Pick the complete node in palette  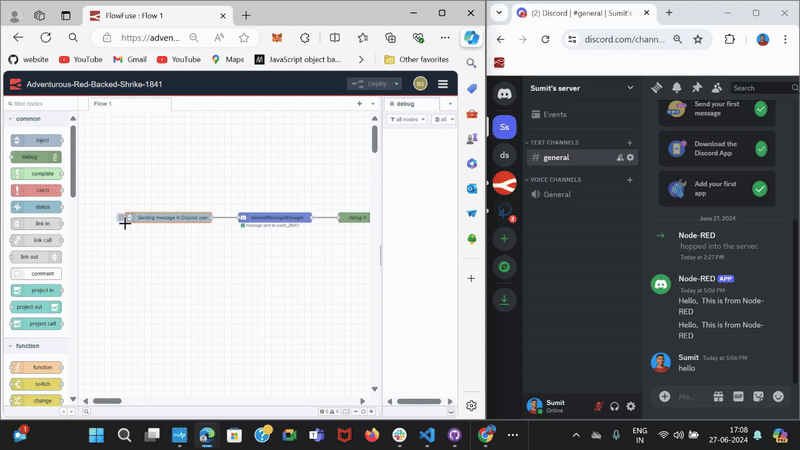tap(37, 173)
